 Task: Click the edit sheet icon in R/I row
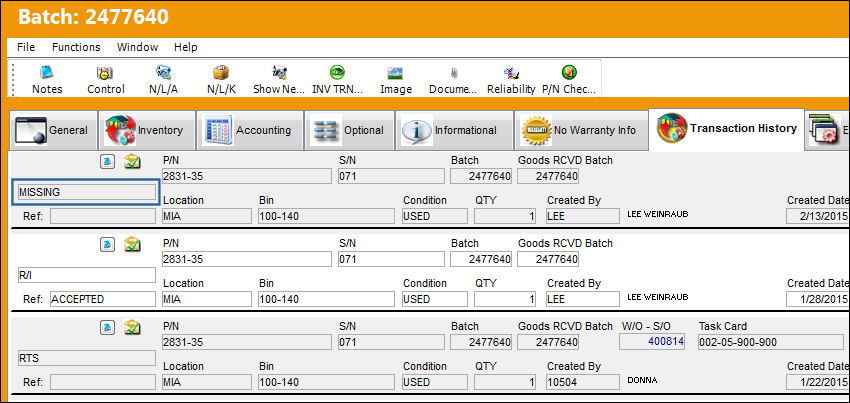point(132,245)
